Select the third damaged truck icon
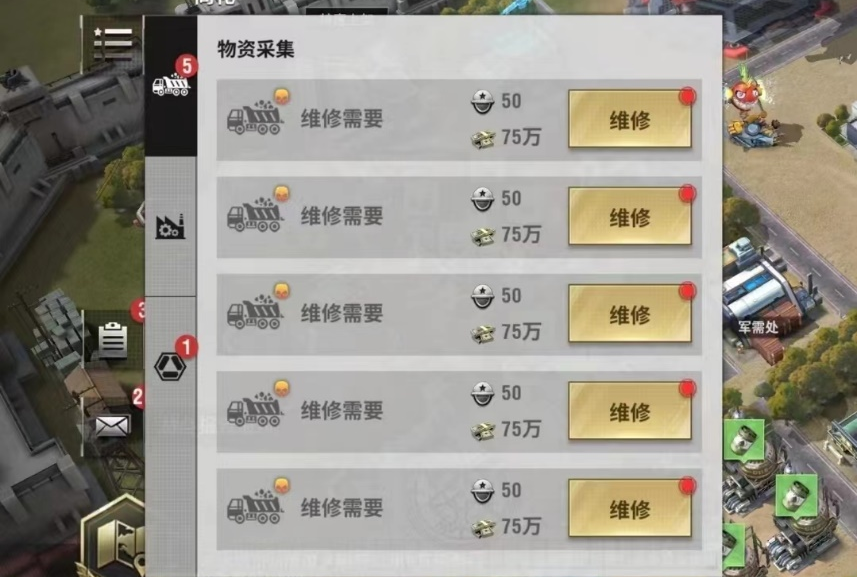The image size is (857, 577). pyautogui.click(x=255, y=311)
